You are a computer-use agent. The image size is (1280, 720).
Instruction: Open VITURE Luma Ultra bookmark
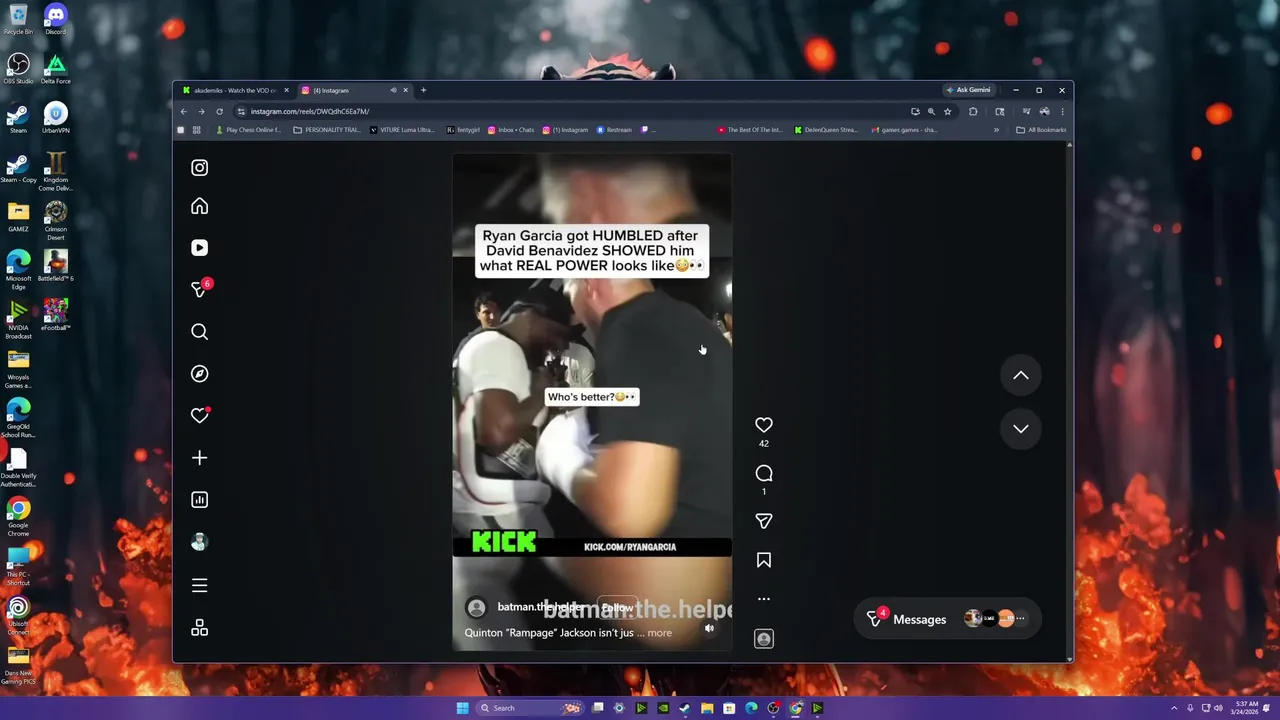click(402, 130)
